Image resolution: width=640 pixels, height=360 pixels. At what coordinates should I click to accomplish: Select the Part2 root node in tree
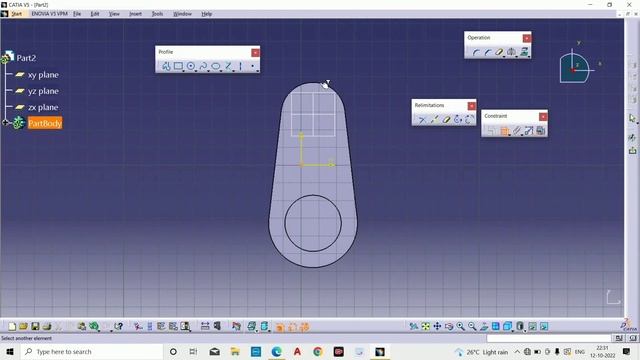click(x=26, y=58)
